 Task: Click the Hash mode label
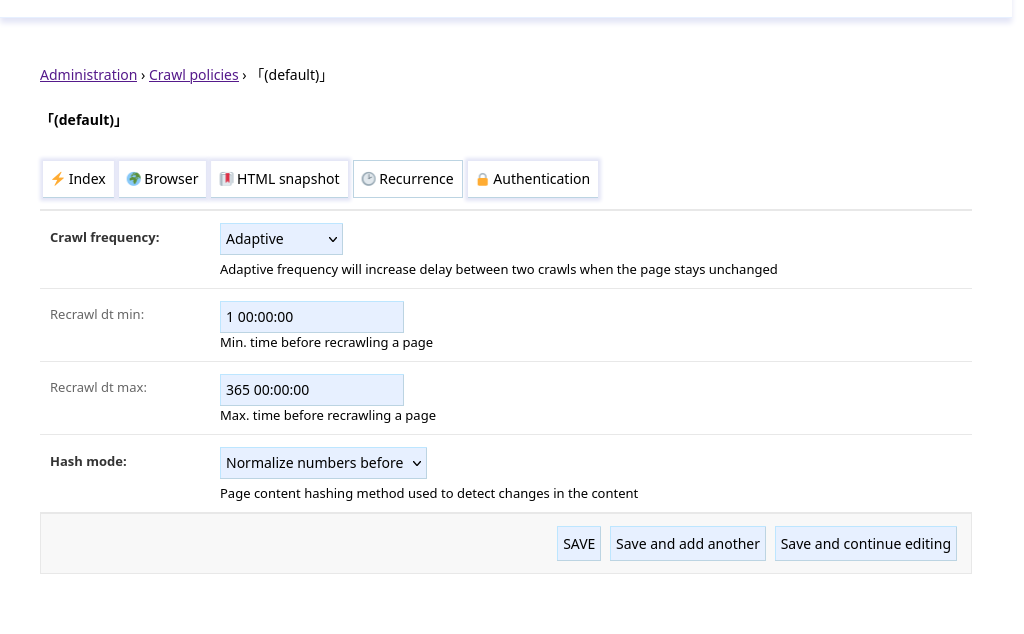88,462
